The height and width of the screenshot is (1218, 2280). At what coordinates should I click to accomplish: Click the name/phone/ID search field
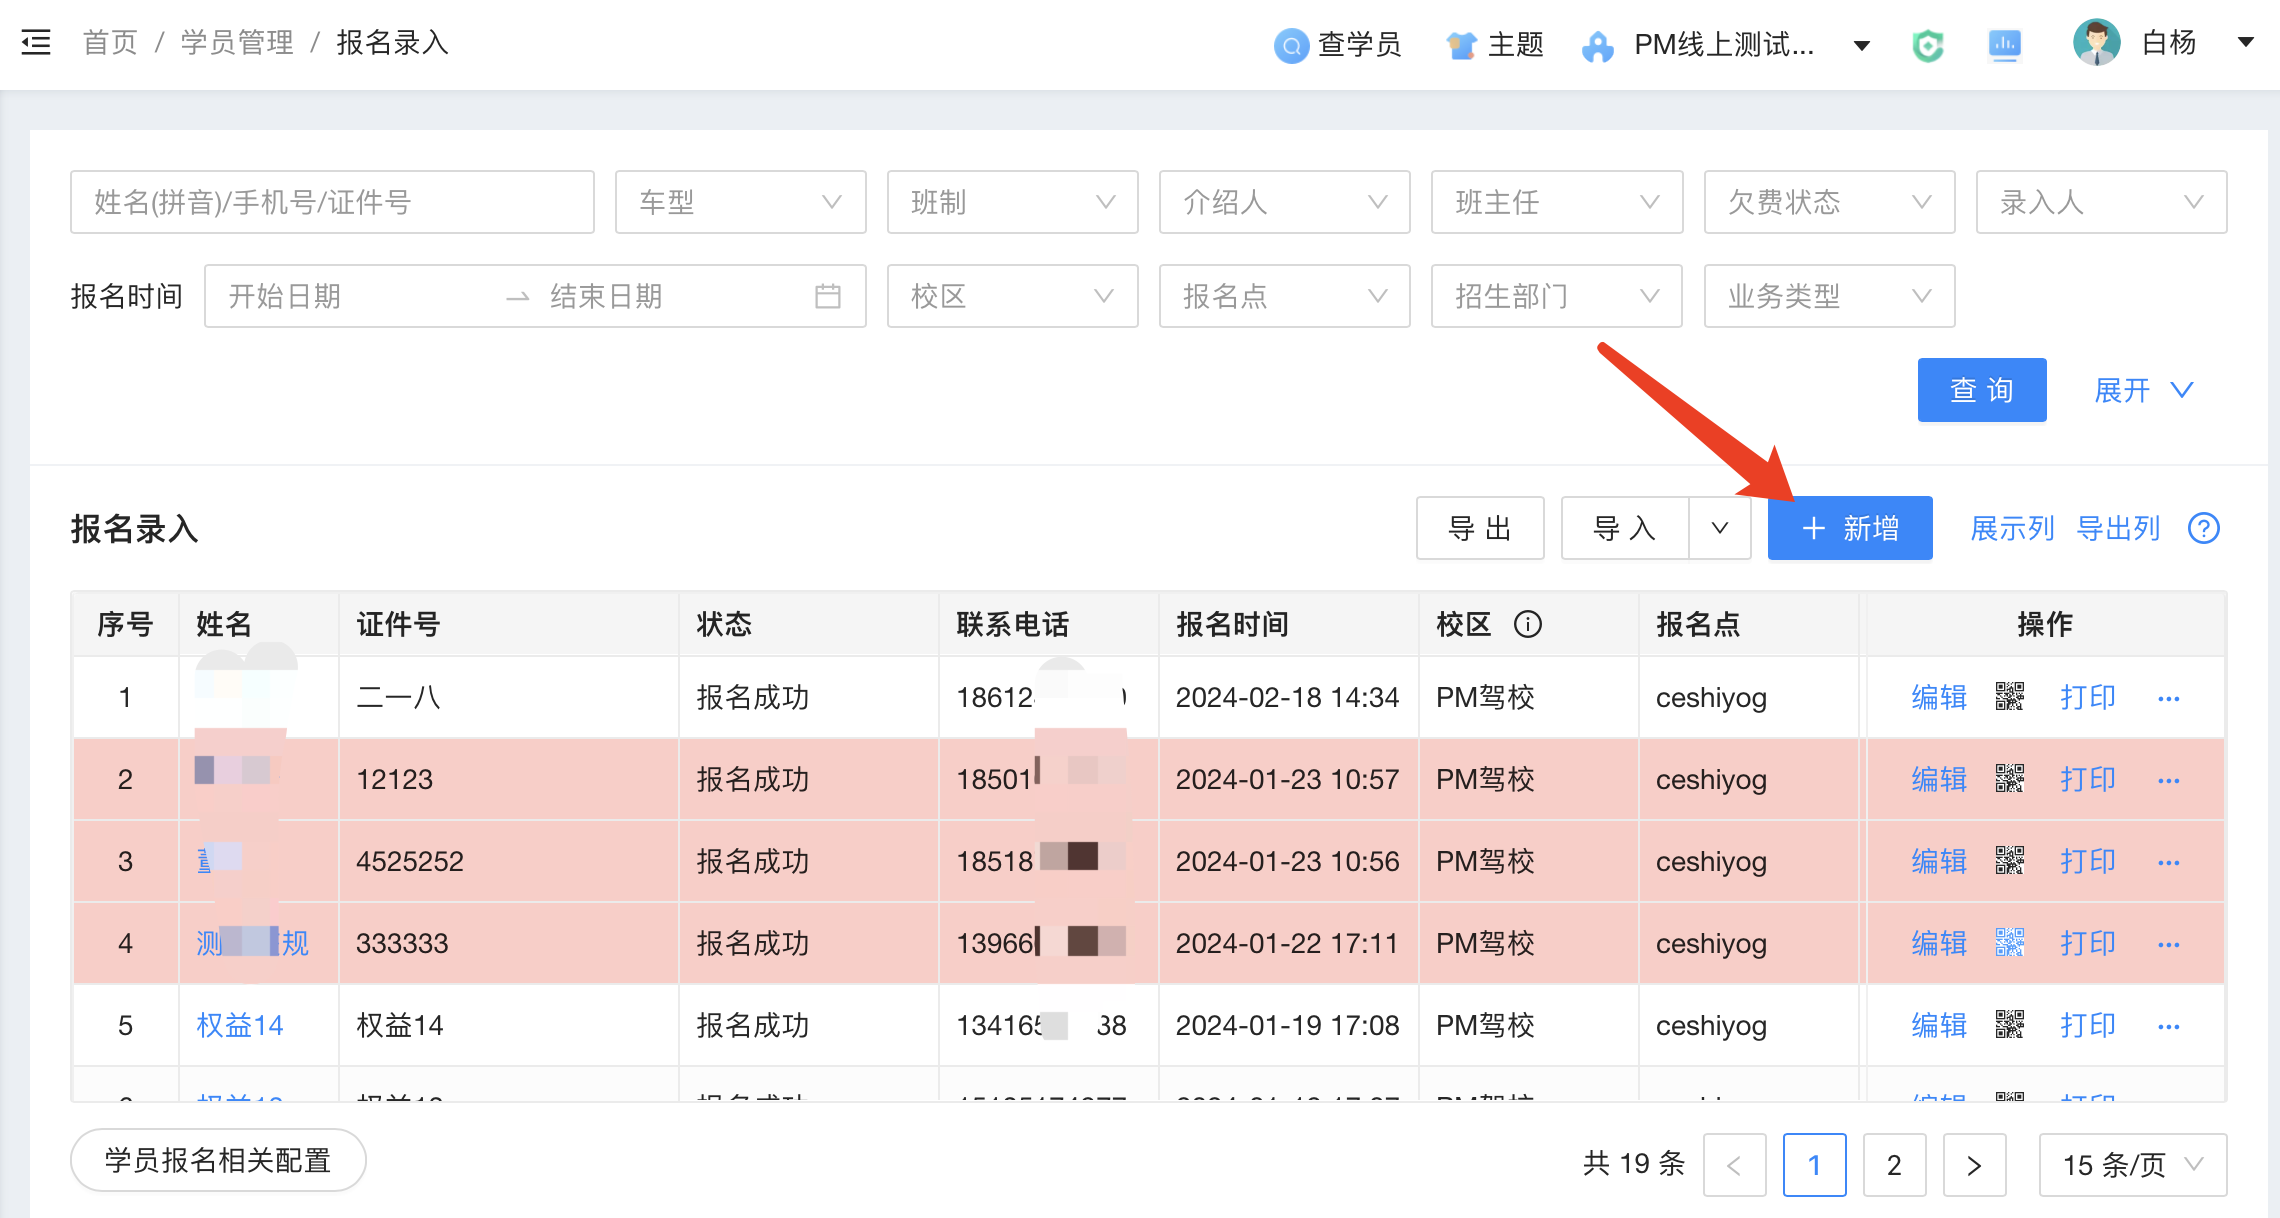click(x=332, y=202)
